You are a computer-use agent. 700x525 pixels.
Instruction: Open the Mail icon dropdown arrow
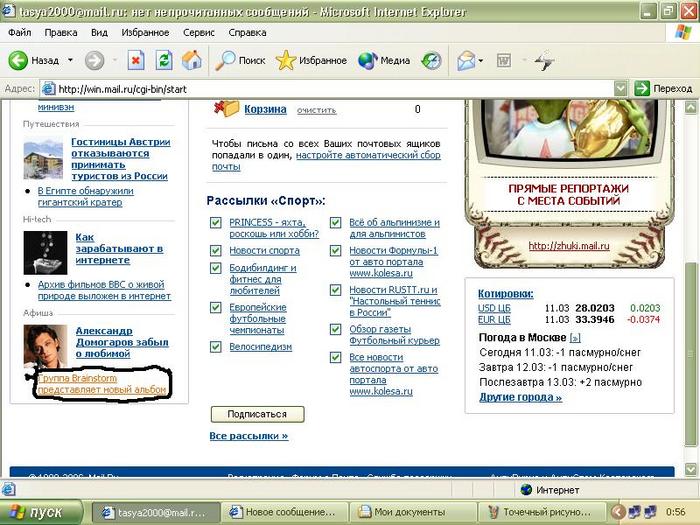tap(481, 60)
